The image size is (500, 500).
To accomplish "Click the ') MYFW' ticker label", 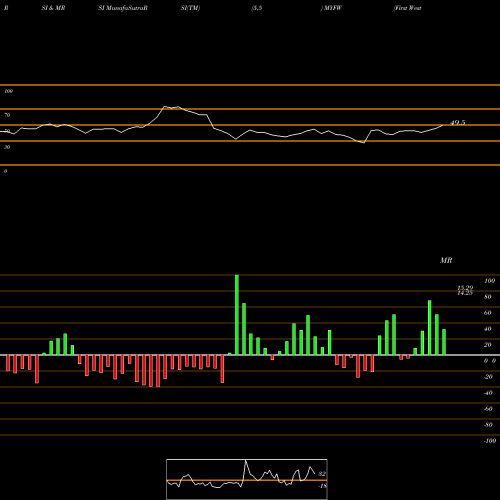I will [331, 8].
